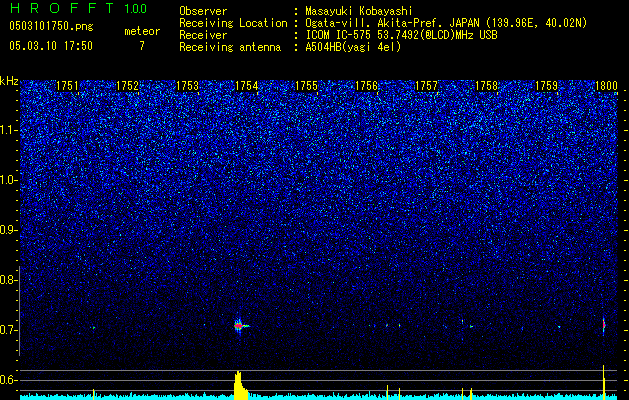Screen dimensions: 629x400
Task: Click the 1800 time marker
Action: pos(606,86)
